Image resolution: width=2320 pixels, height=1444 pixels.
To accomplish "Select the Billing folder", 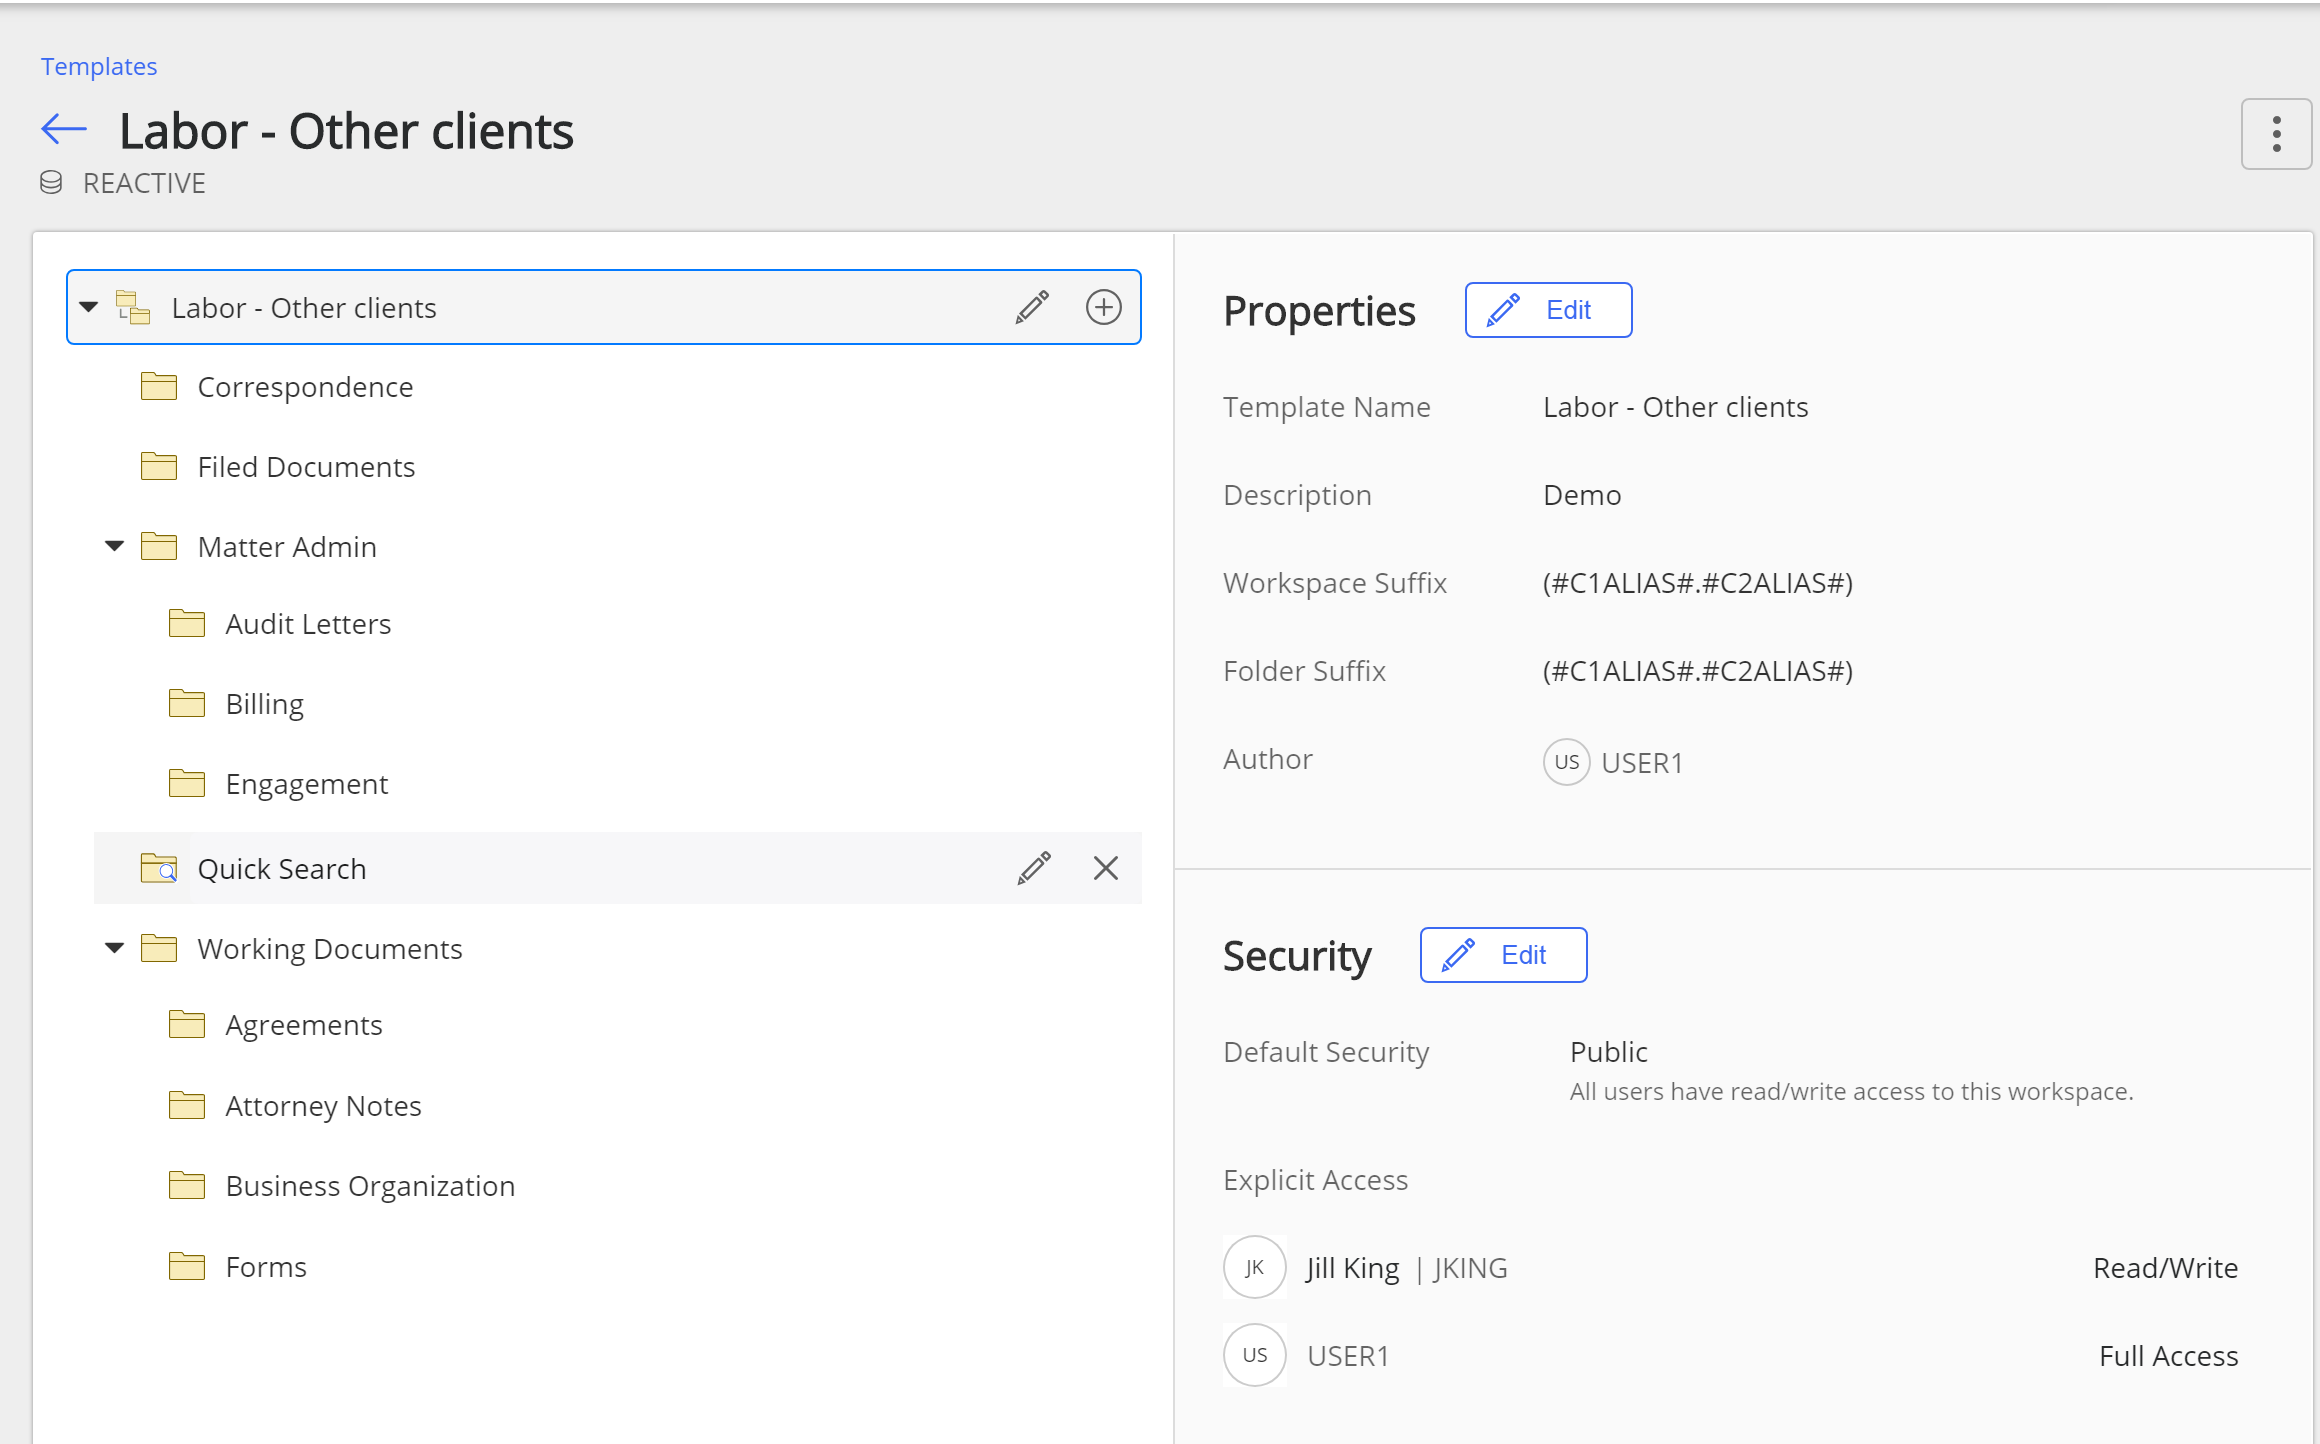I will click(264, 704).
